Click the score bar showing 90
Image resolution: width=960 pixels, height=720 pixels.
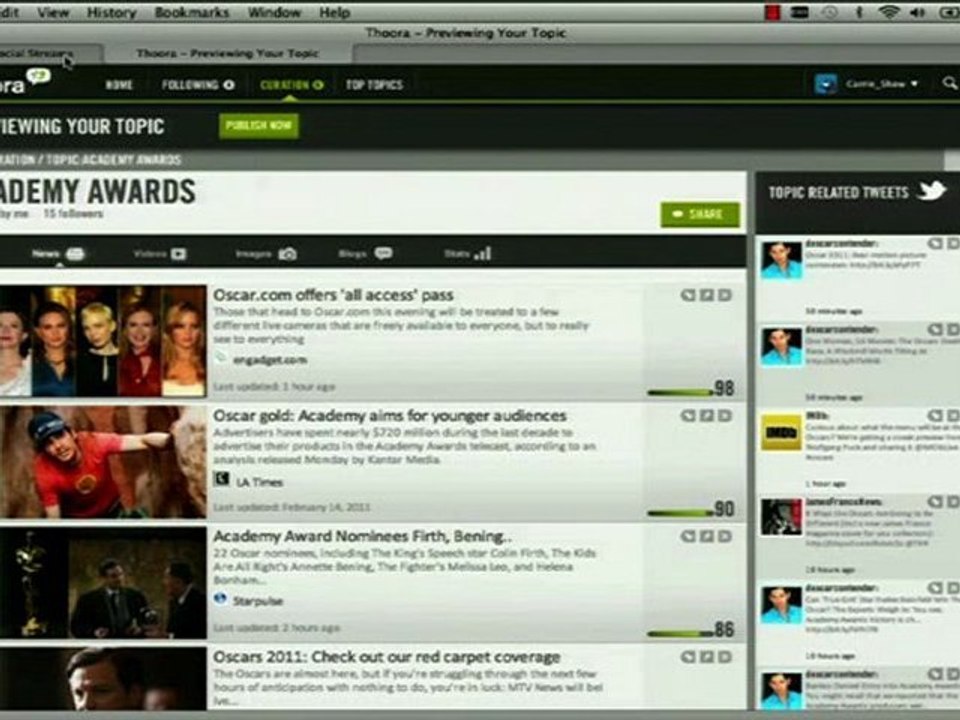point(681,512)
